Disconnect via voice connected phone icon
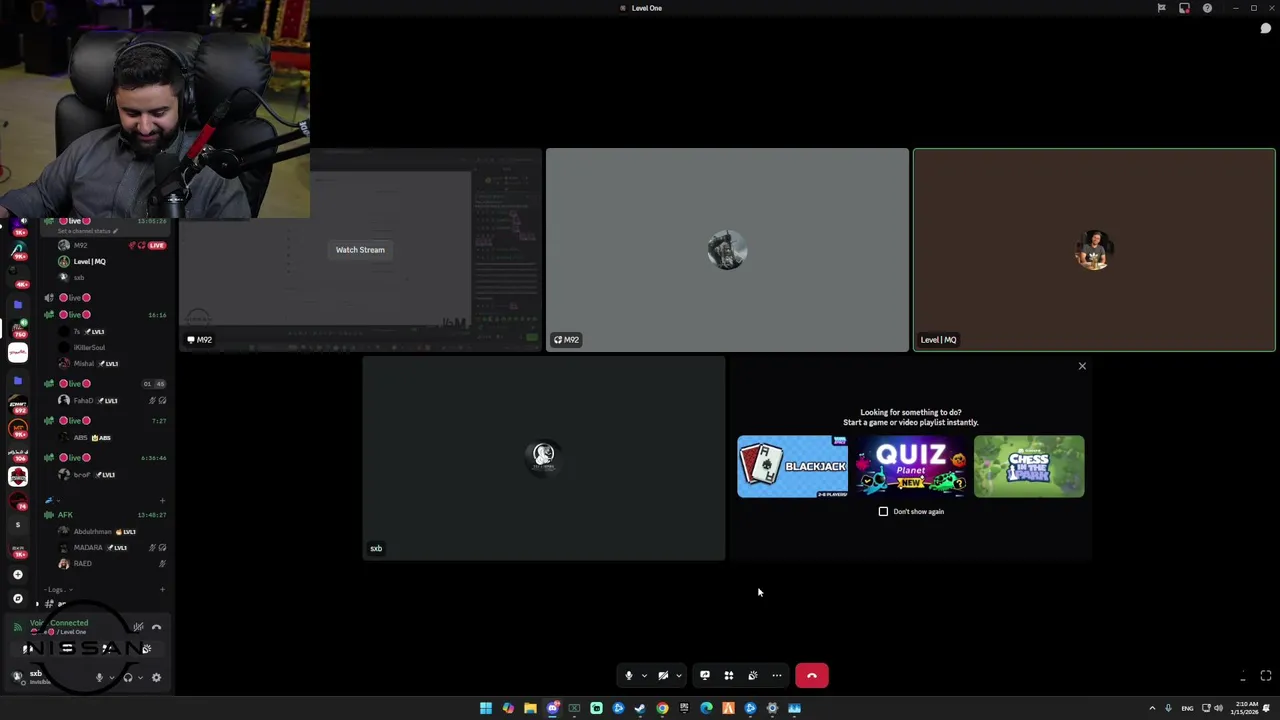Screen dimensions: 1280x720 (x=156, y=627)
